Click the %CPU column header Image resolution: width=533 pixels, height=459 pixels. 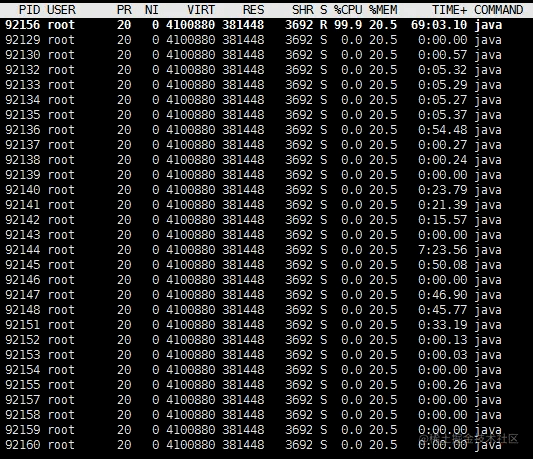point(348,10)
